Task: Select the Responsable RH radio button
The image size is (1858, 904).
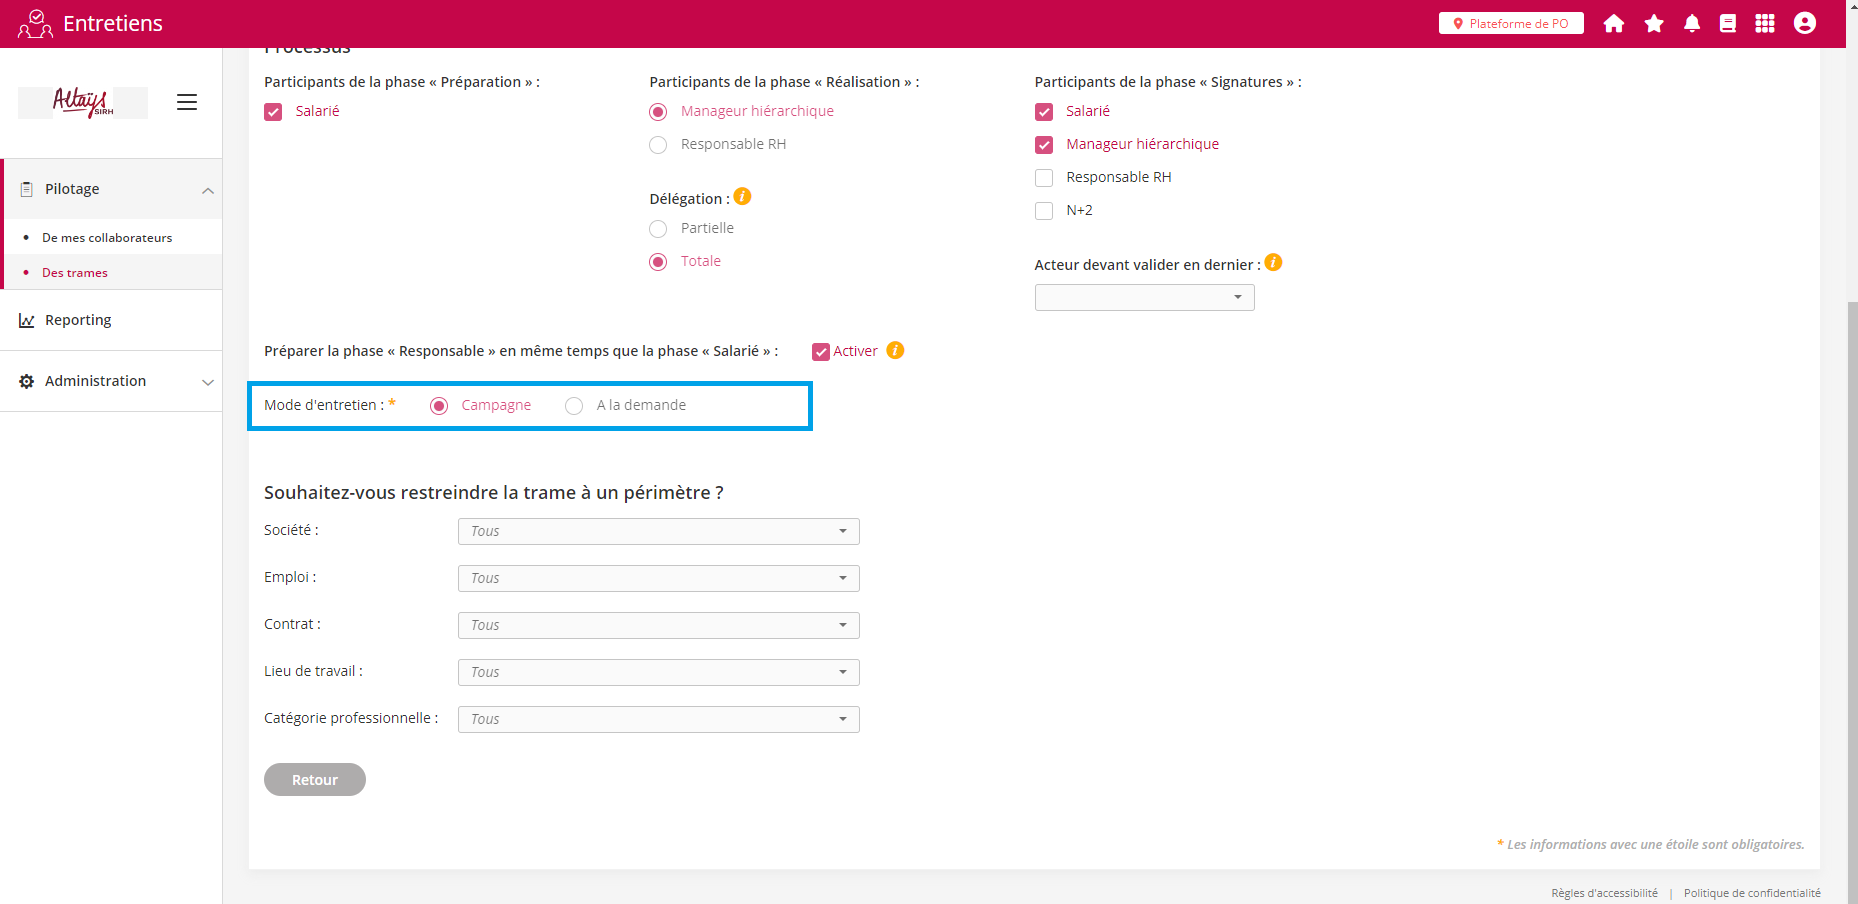Action: (x=658, y=145)
